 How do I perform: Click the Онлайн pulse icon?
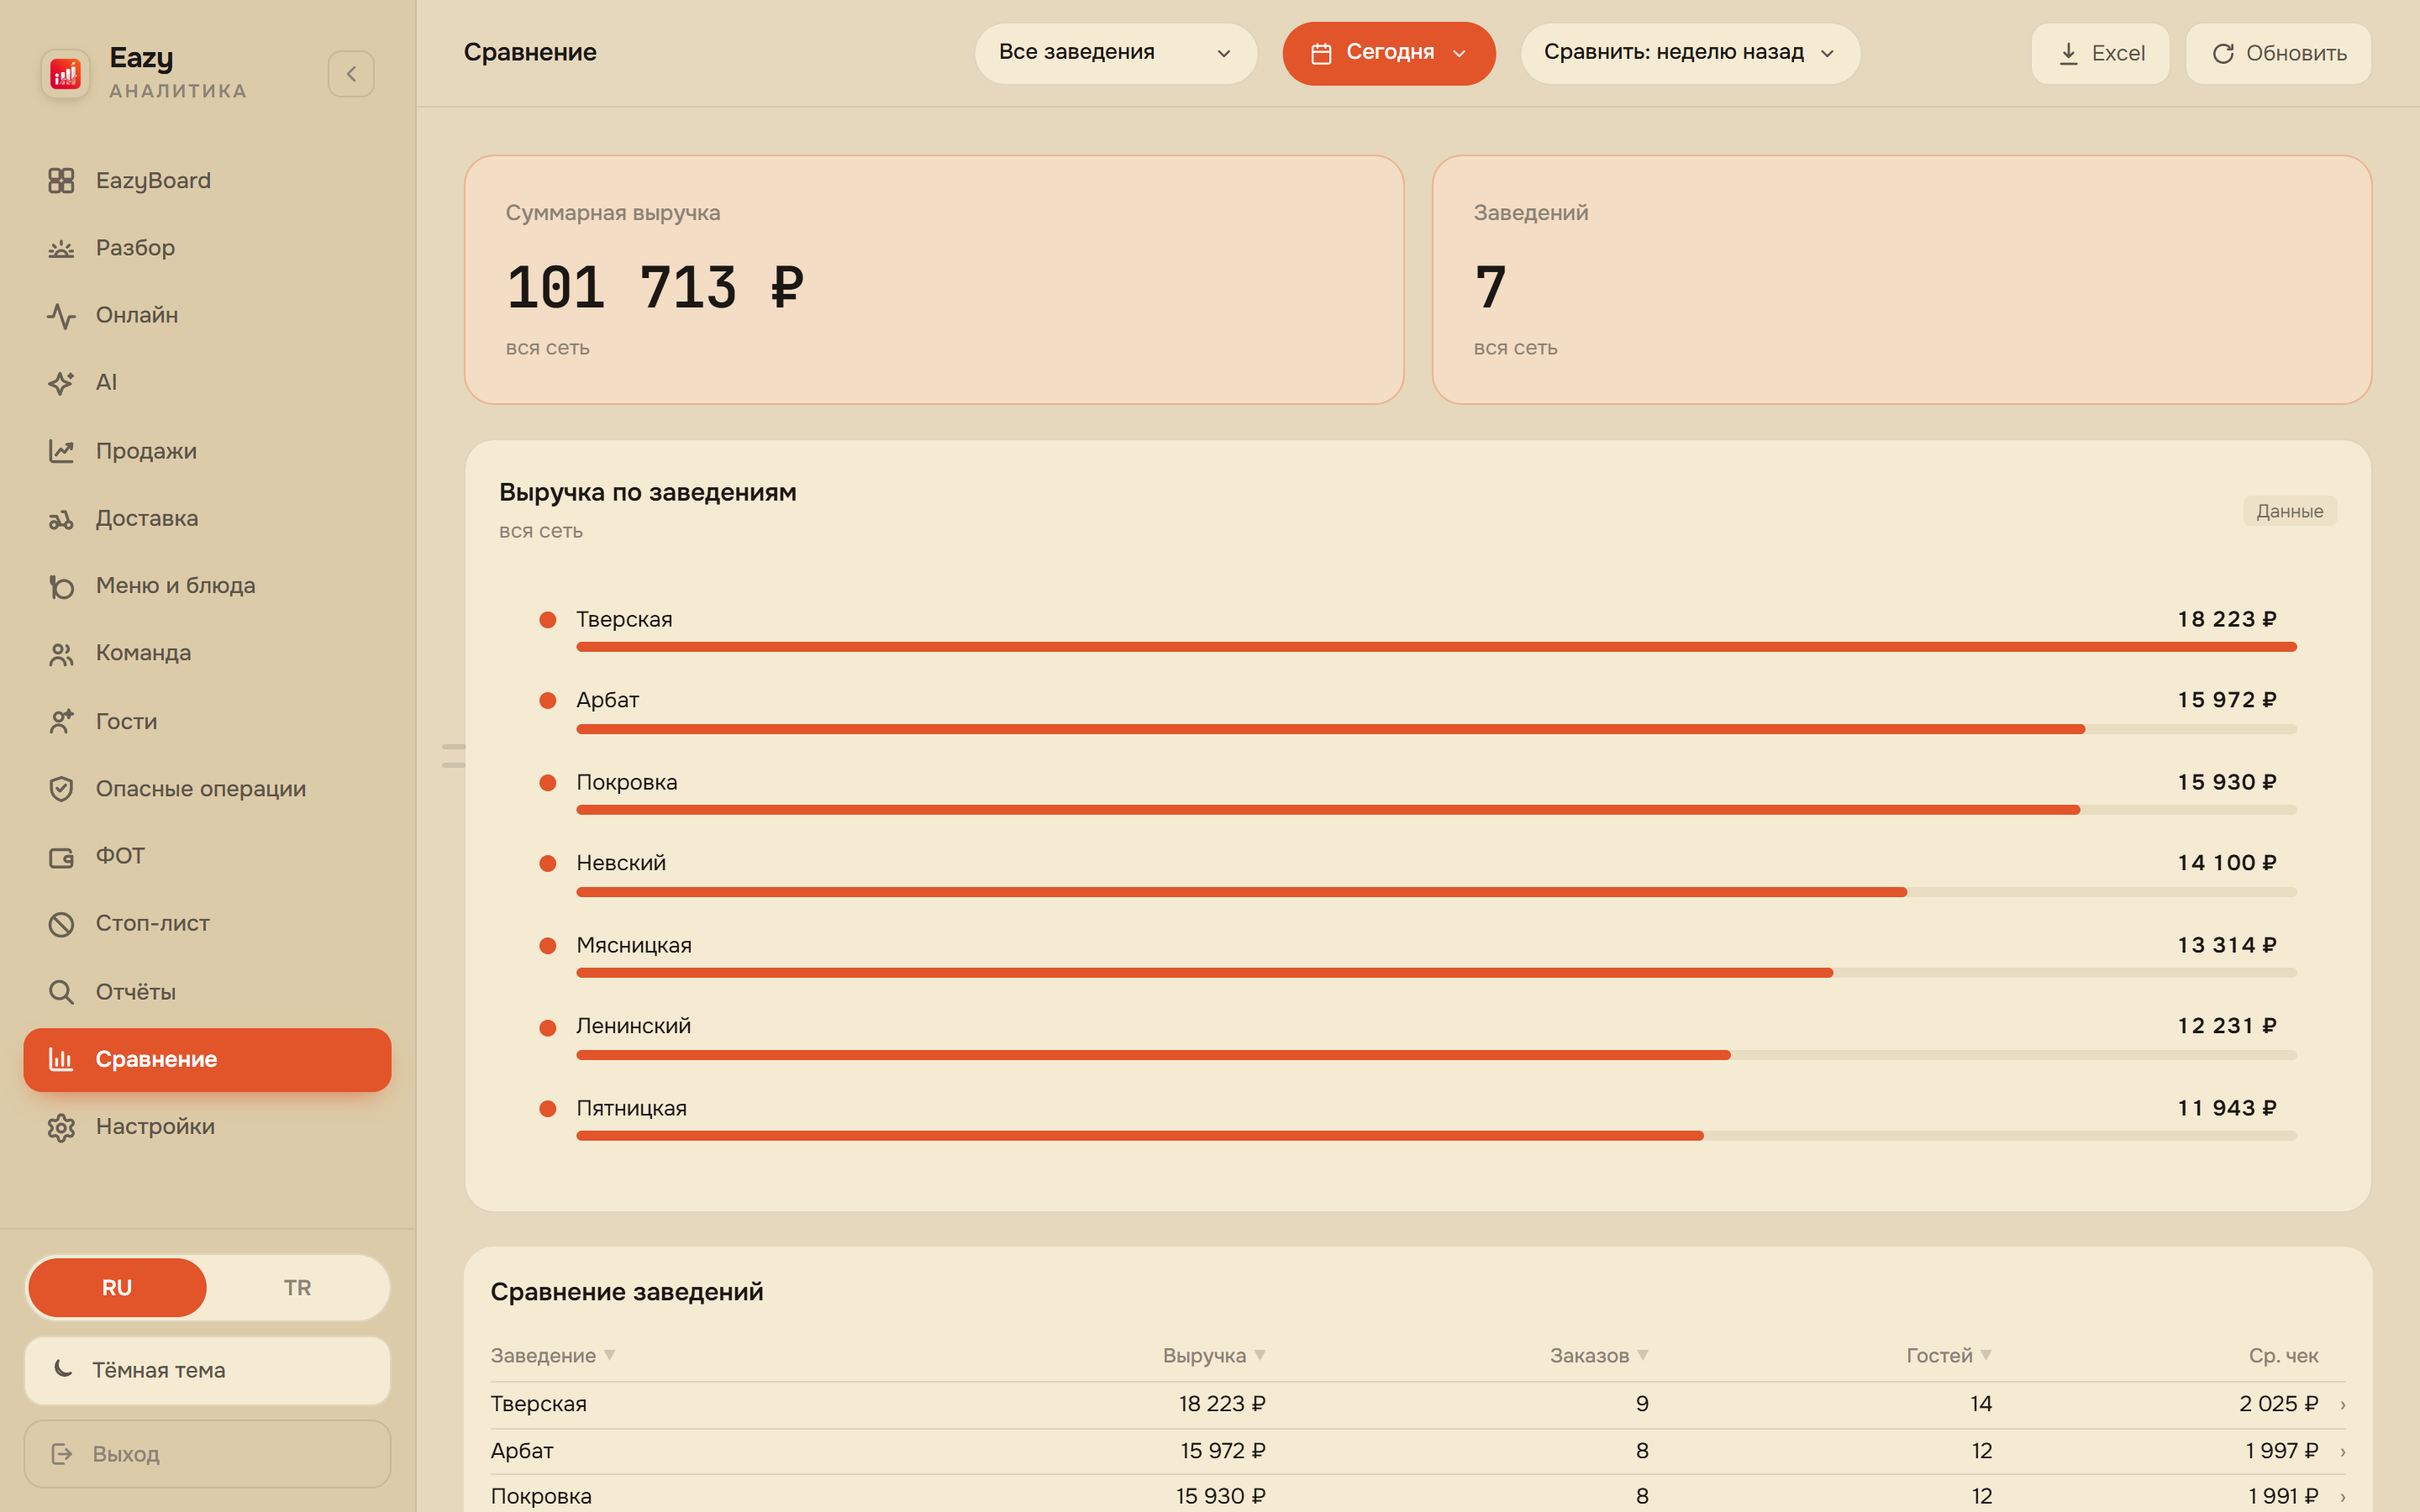pyautogui.click(x=61, y=315)
